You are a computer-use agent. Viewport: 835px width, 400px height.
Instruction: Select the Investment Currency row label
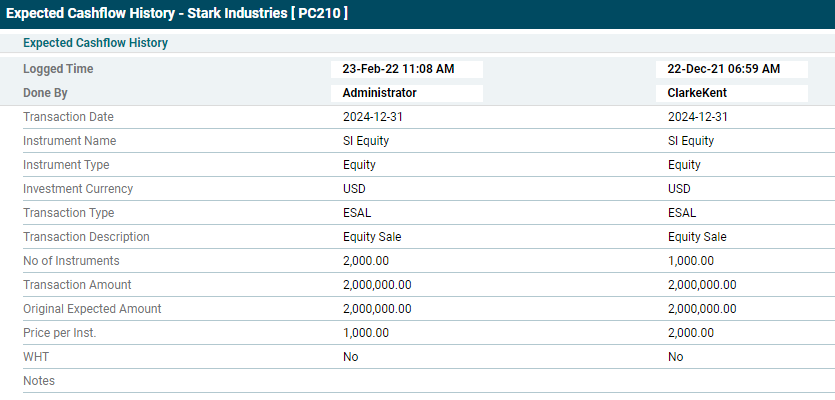78,189
